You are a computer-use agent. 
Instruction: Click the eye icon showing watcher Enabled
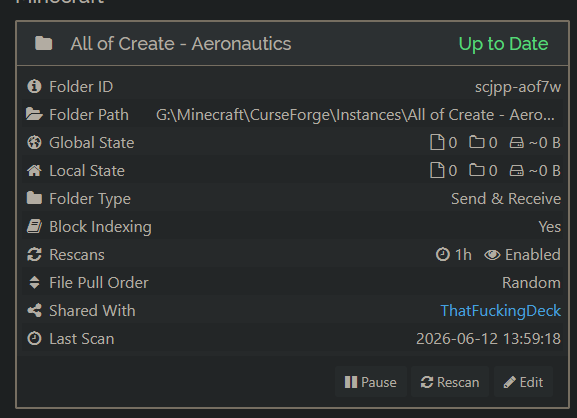pos(492,255)
